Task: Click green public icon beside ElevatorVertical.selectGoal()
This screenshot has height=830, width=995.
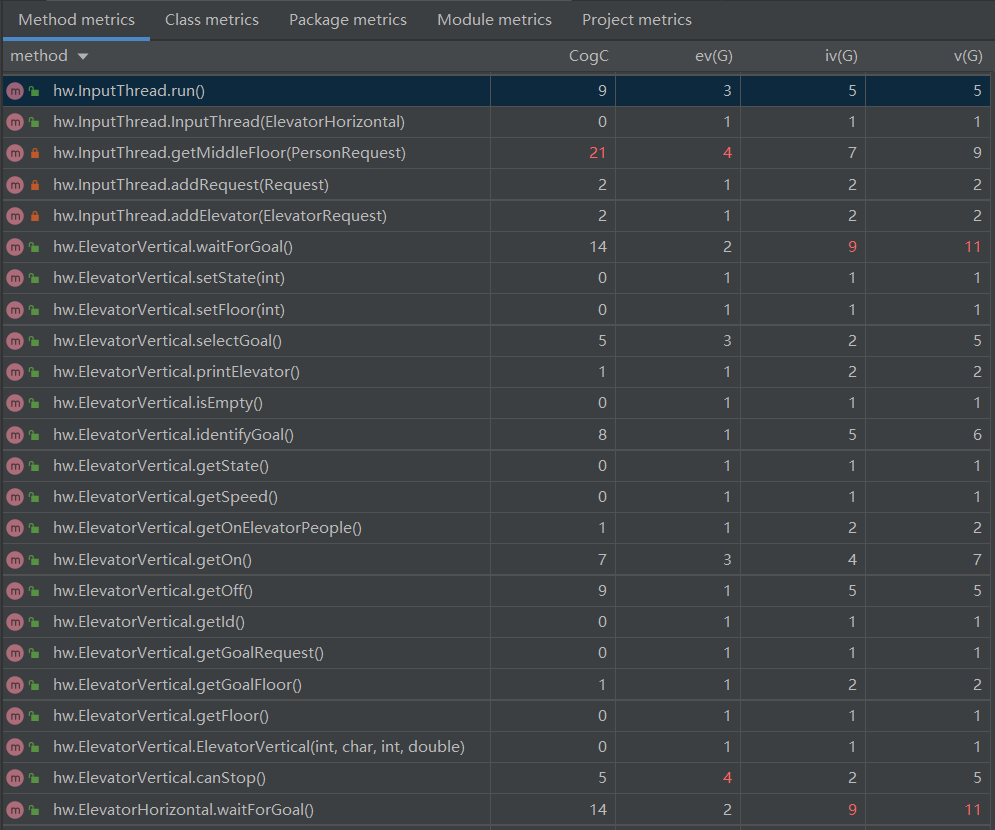Action: click(x=34, y=341)
